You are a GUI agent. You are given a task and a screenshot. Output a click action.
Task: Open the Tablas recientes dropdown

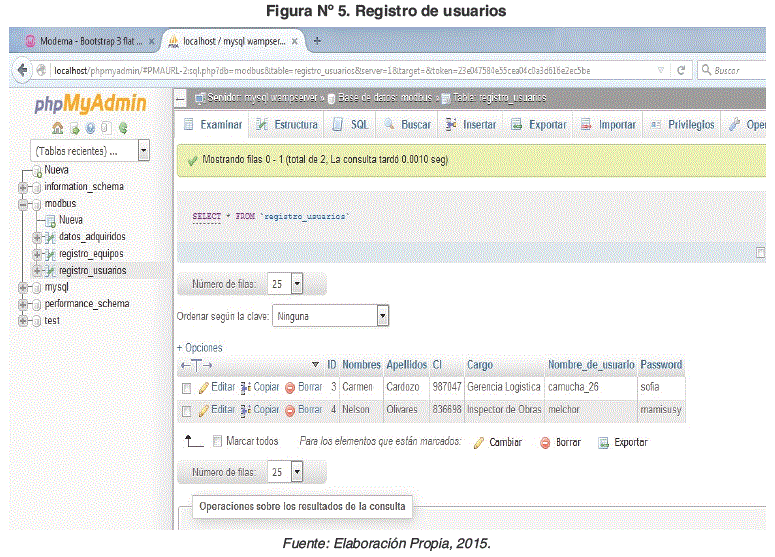[143, 151]
